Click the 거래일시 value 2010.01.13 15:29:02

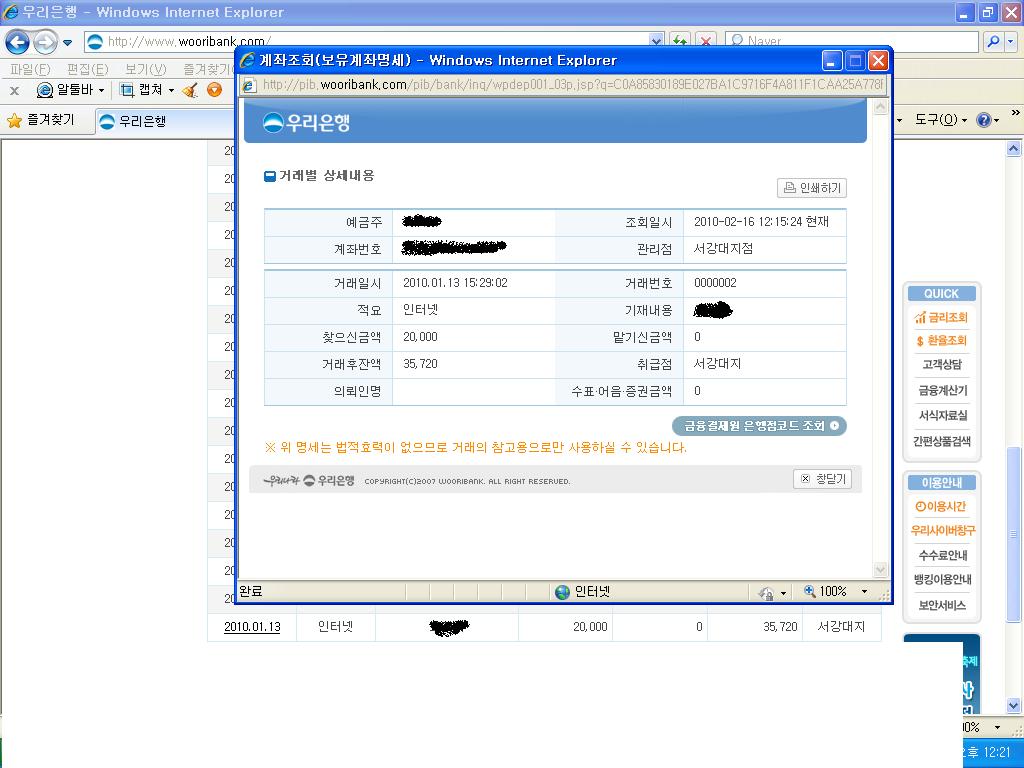click(x=455, y=283)
